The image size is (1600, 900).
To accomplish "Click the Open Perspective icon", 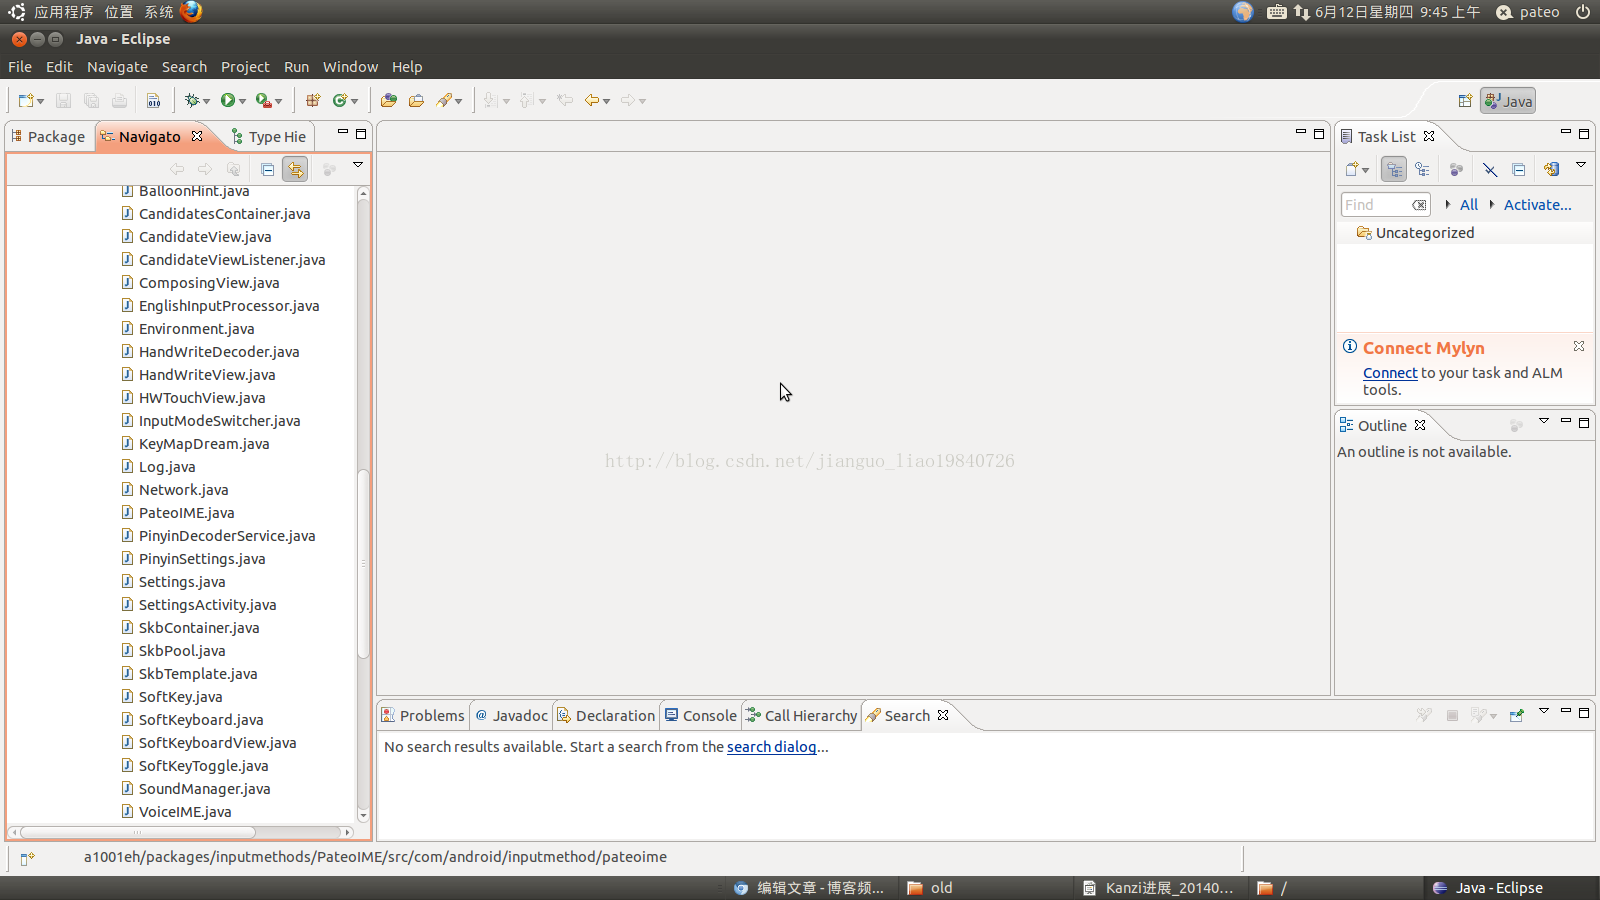I will point(1465,100).
